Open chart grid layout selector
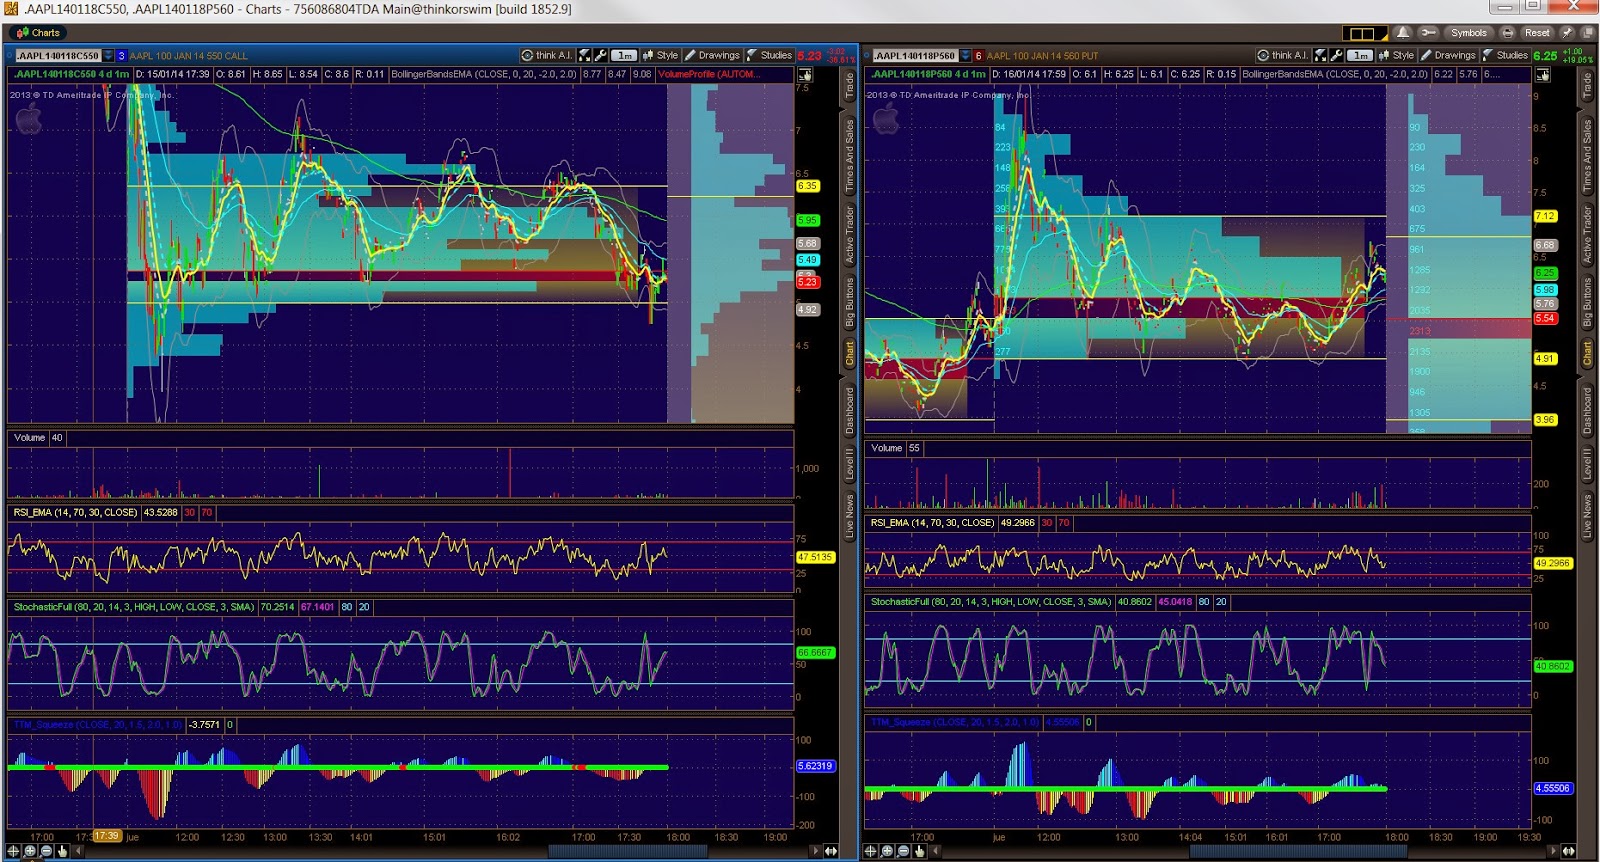Screen dimensions: 1600x862 [x=1365, y=33]
